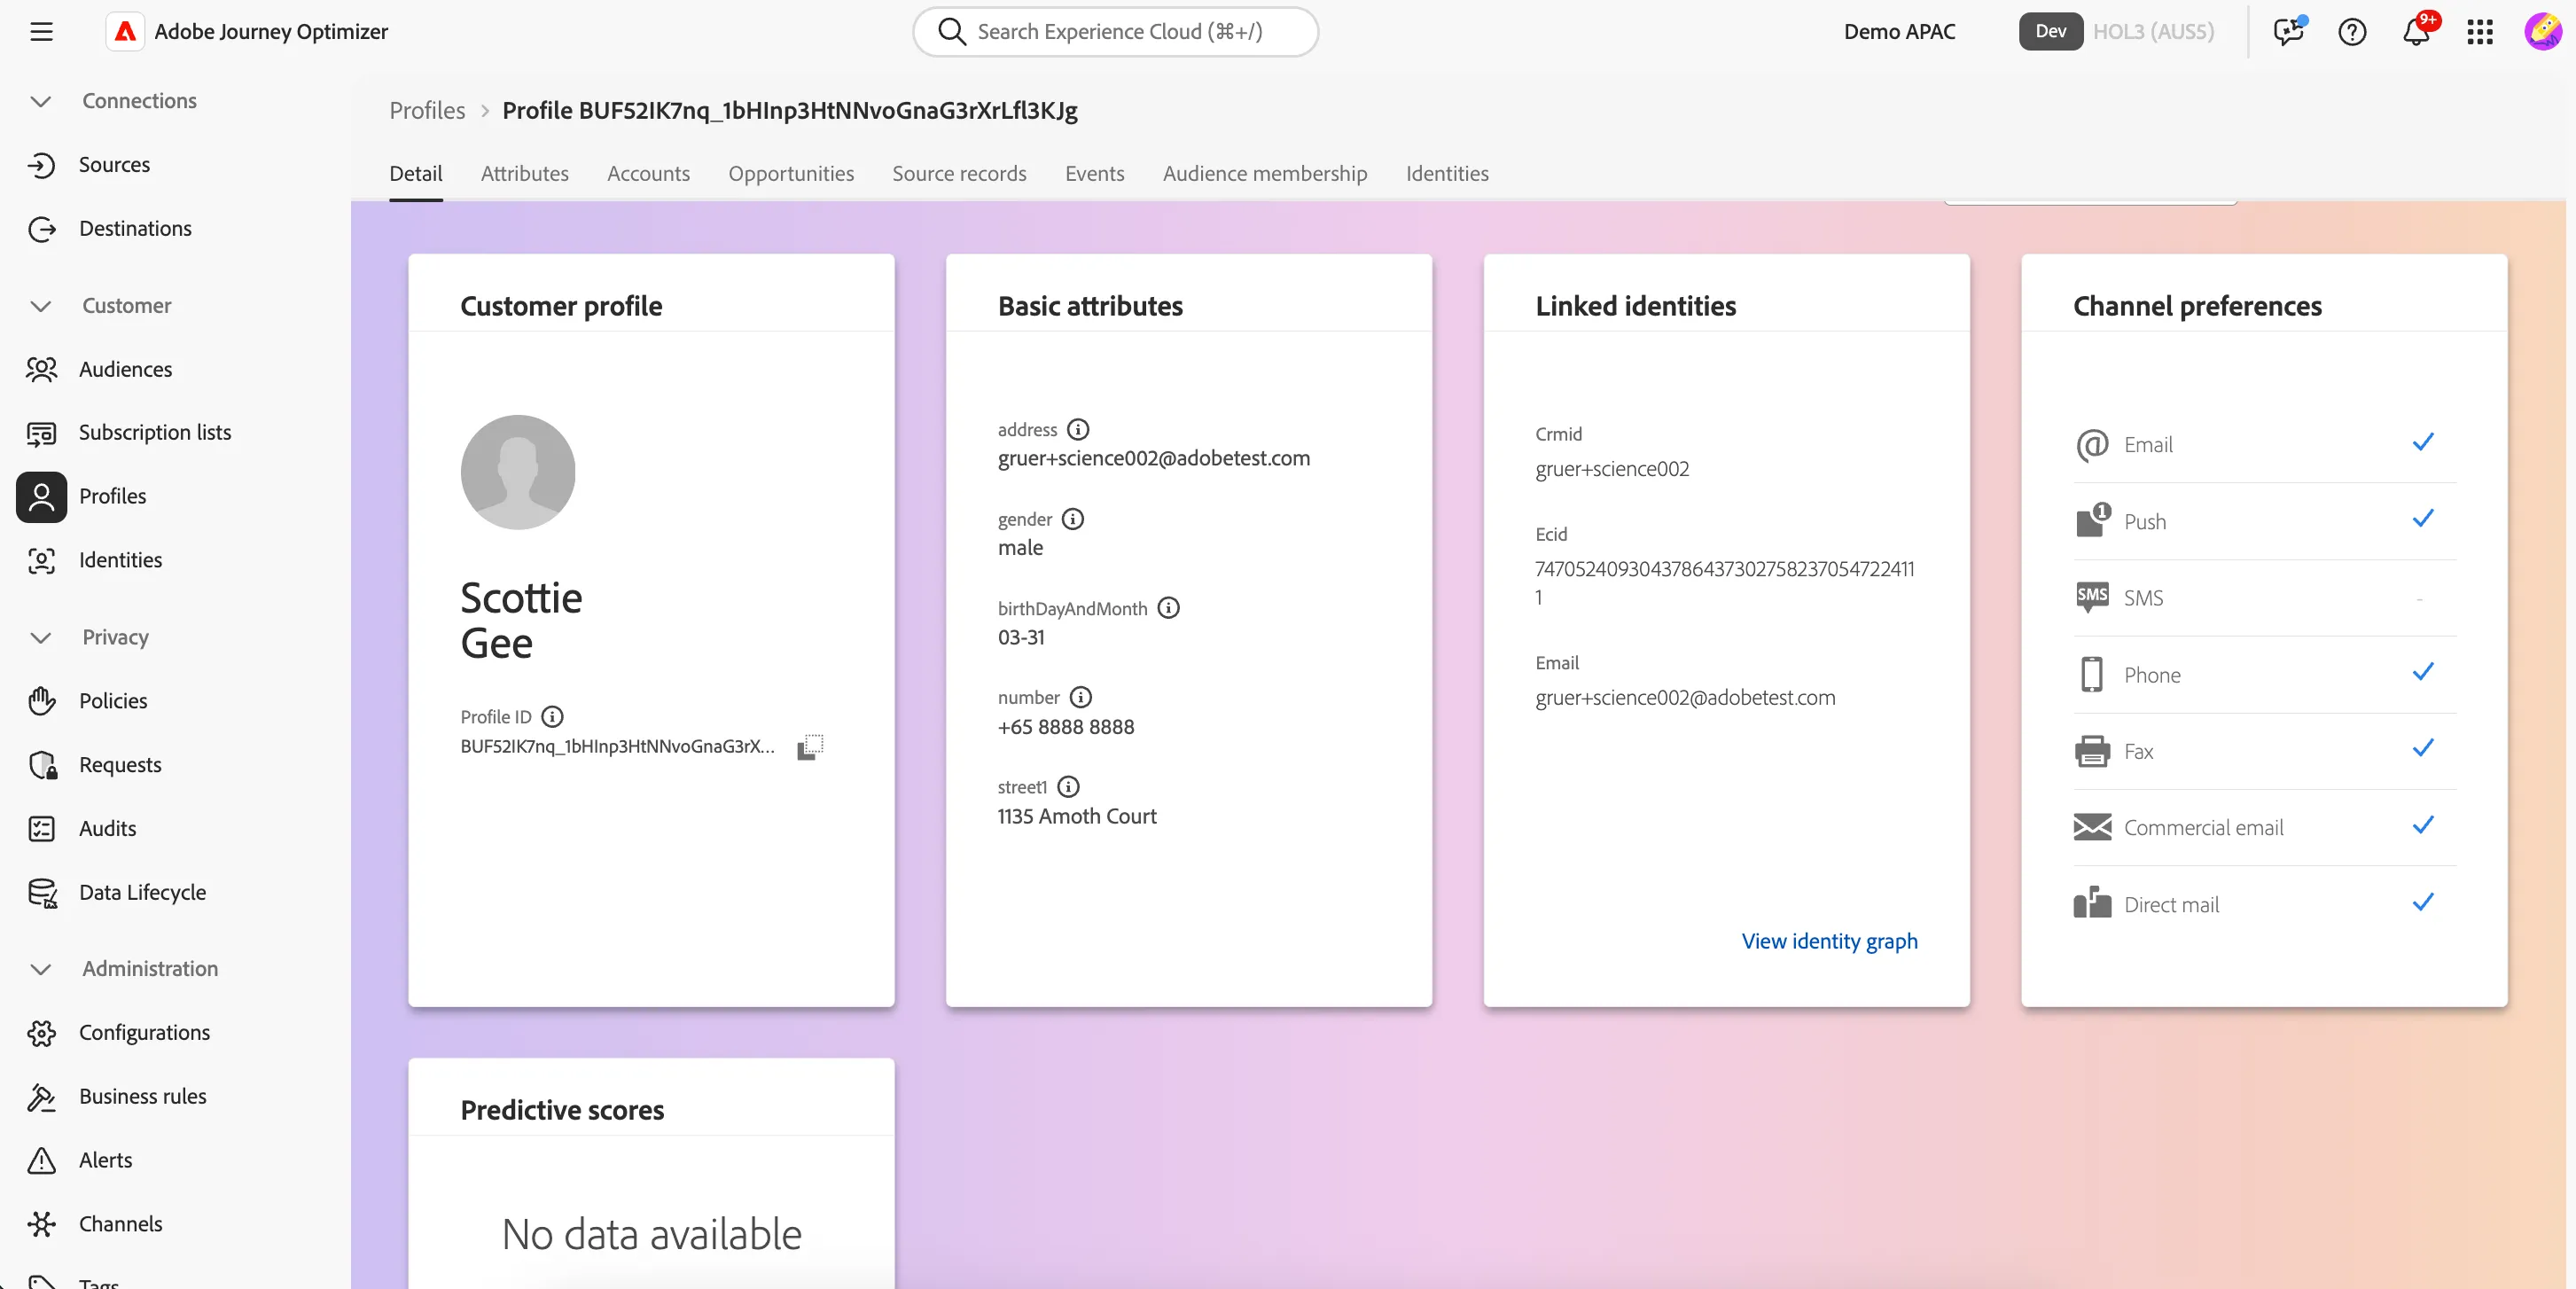Open Audiences in sidebar
This screenshot has height=1289, width=2576.
click(x=126, y=369)
